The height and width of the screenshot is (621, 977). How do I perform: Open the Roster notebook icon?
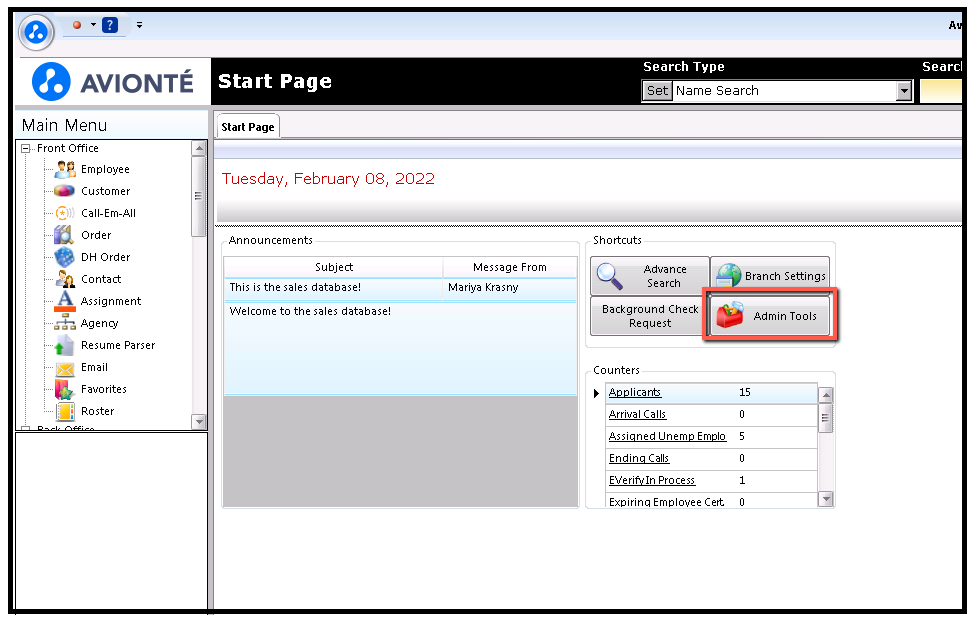coord(65,411)
